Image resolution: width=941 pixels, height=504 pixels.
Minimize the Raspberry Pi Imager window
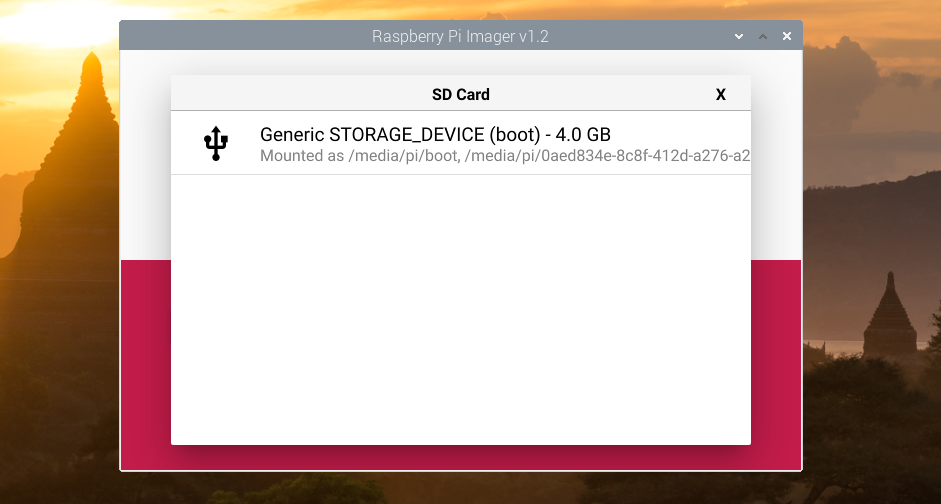pos(739,36)
